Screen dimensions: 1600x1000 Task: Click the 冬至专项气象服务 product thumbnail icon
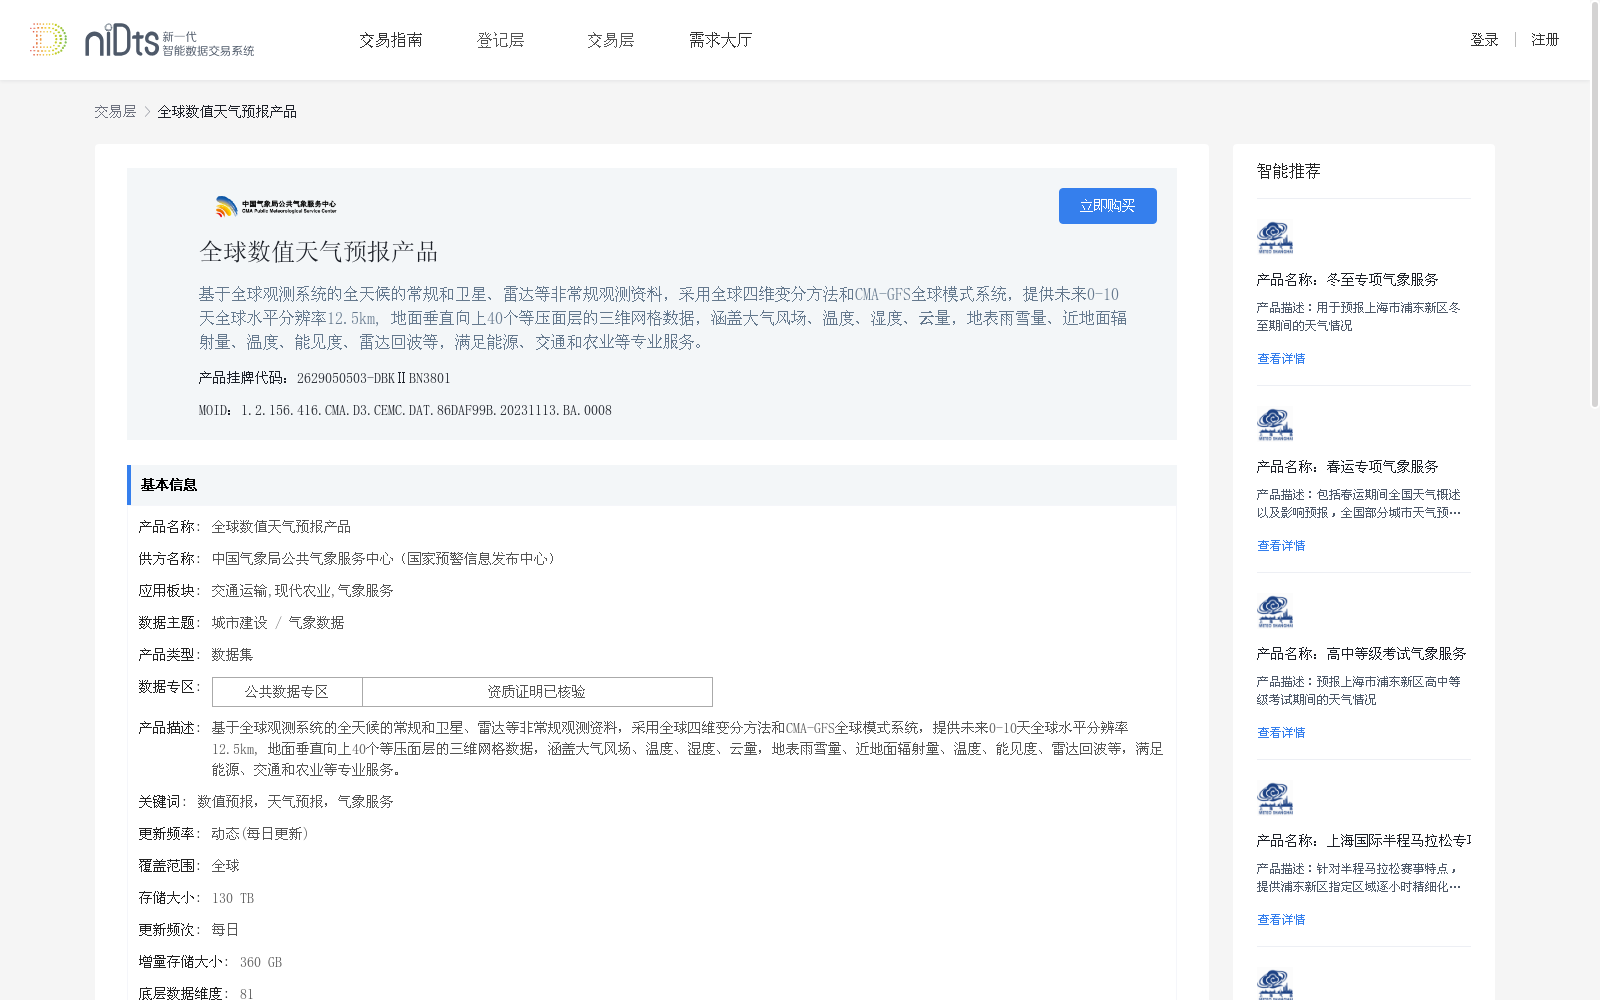(1275, 238)
